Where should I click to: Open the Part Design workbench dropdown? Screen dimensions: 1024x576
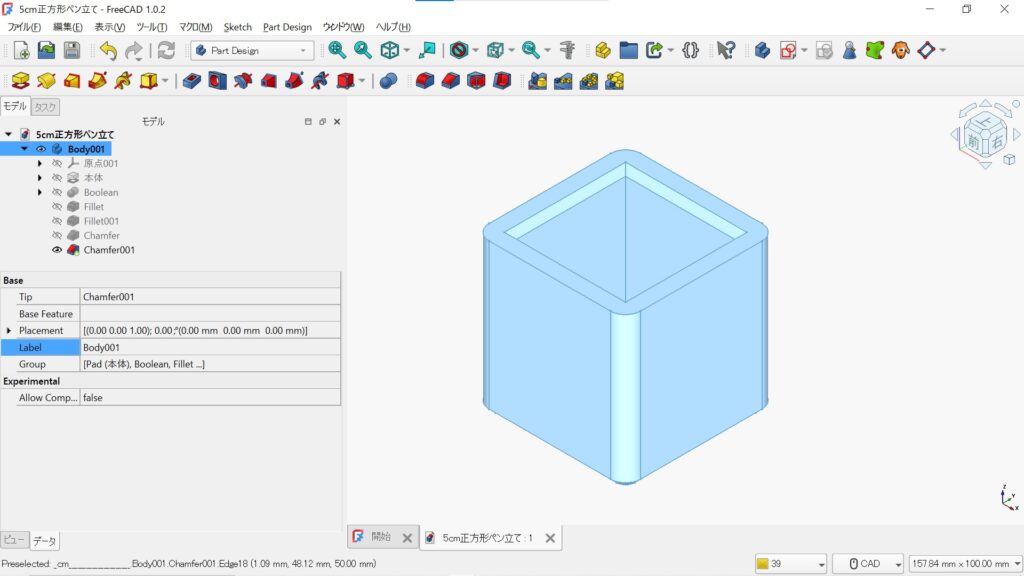click(252, 50)
